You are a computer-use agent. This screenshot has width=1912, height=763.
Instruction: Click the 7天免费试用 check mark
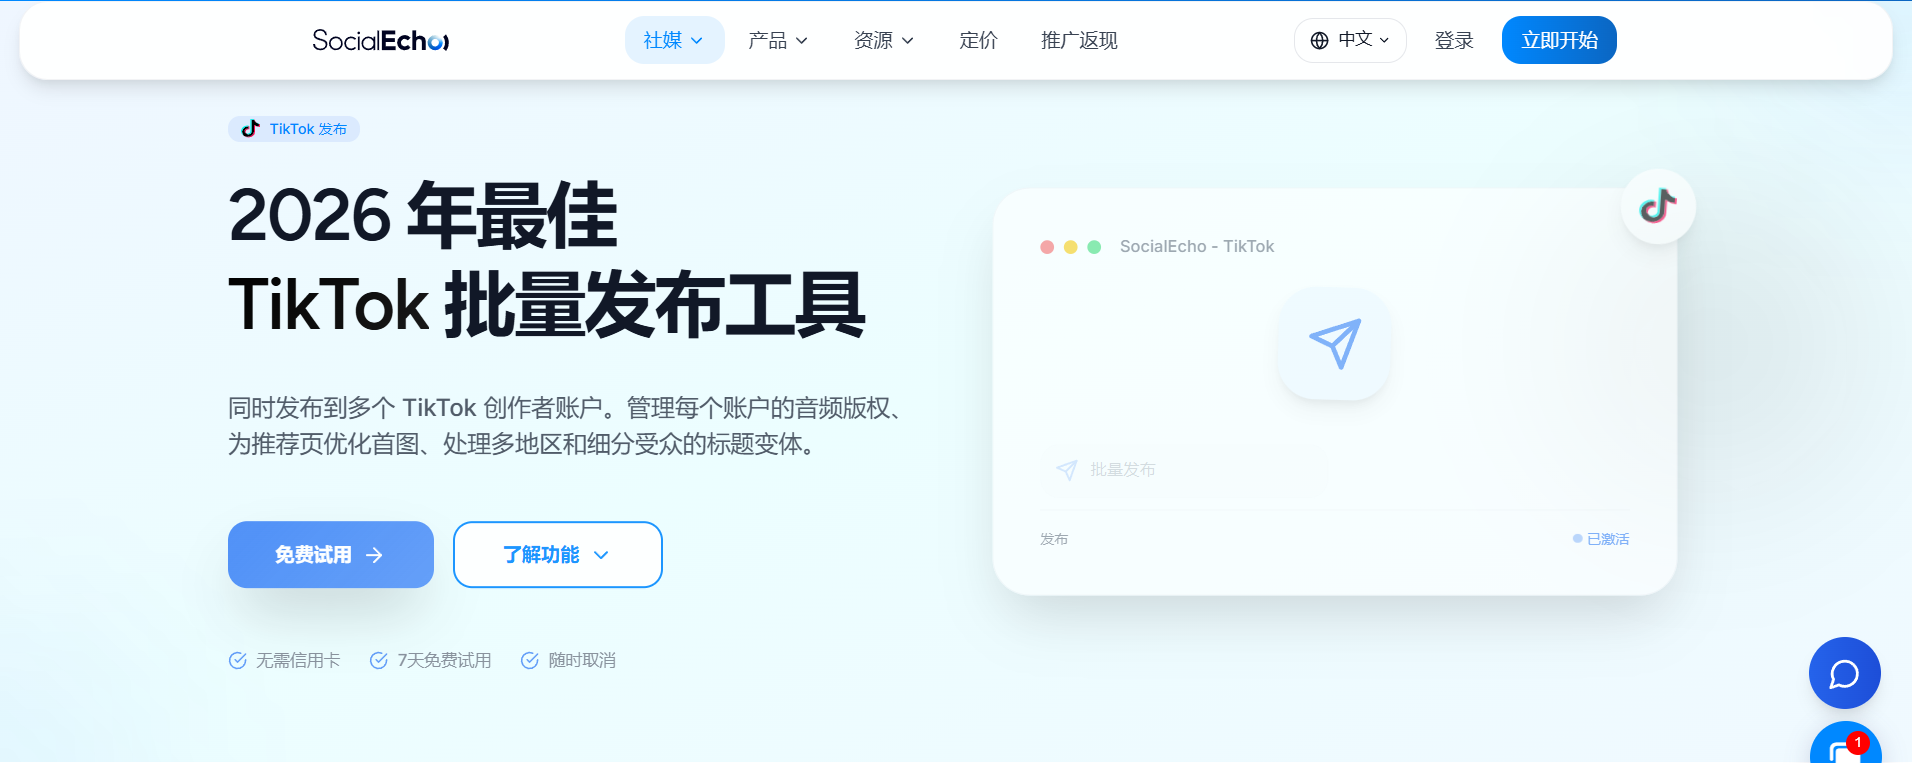coord(378,660)
